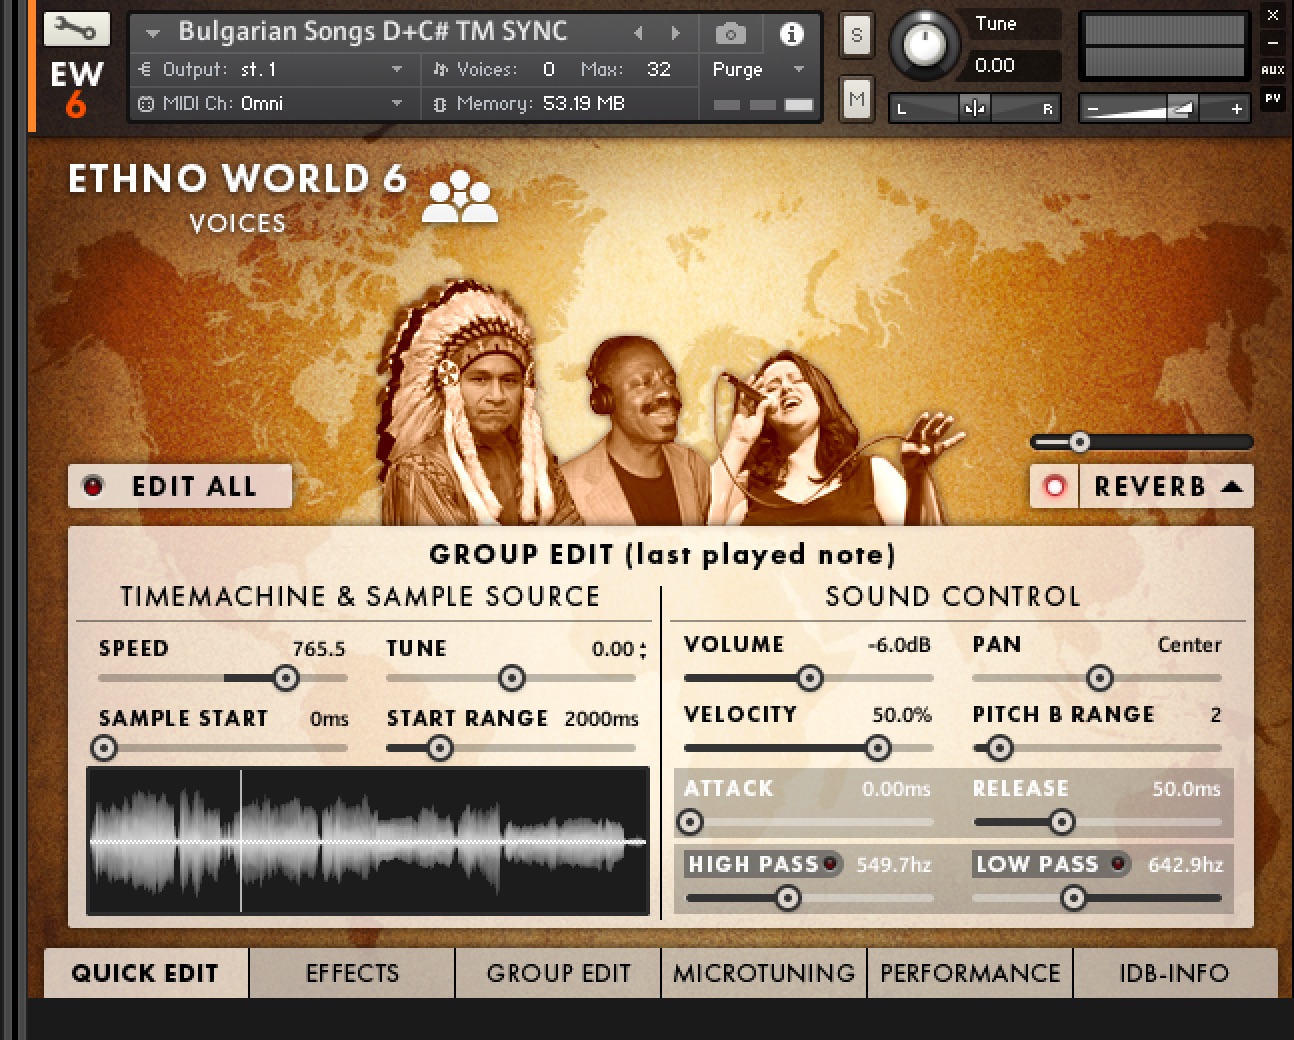The image size is (1294, 1040).
Task: Enable the HIGH PASS filter LED
Action: (829, 863)
